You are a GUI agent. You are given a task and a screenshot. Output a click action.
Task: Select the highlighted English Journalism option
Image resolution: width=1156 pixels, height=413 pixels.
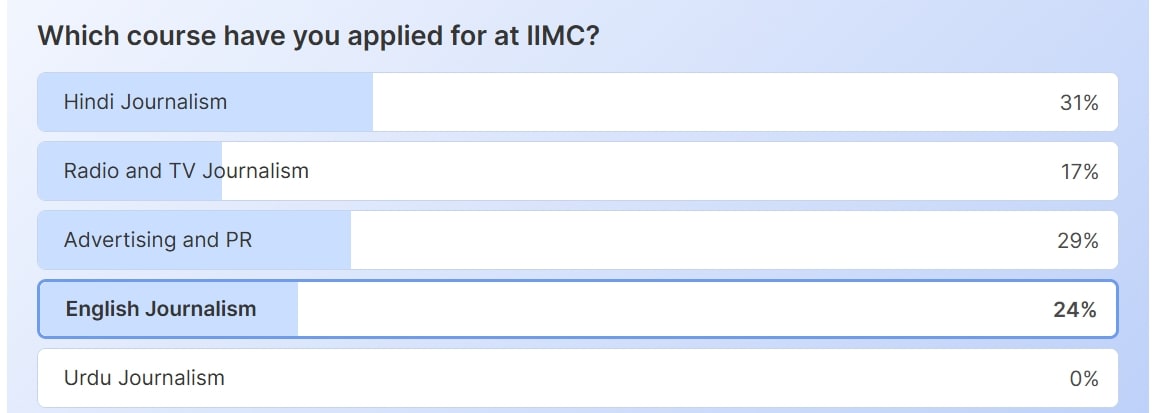[x=161, y=309]
